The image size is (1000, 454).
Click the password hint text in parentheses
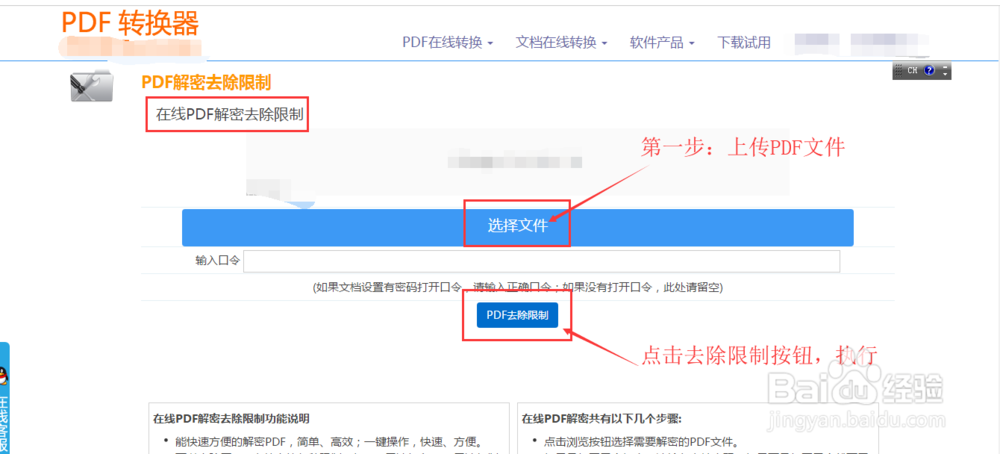click(x=517, y=288)
